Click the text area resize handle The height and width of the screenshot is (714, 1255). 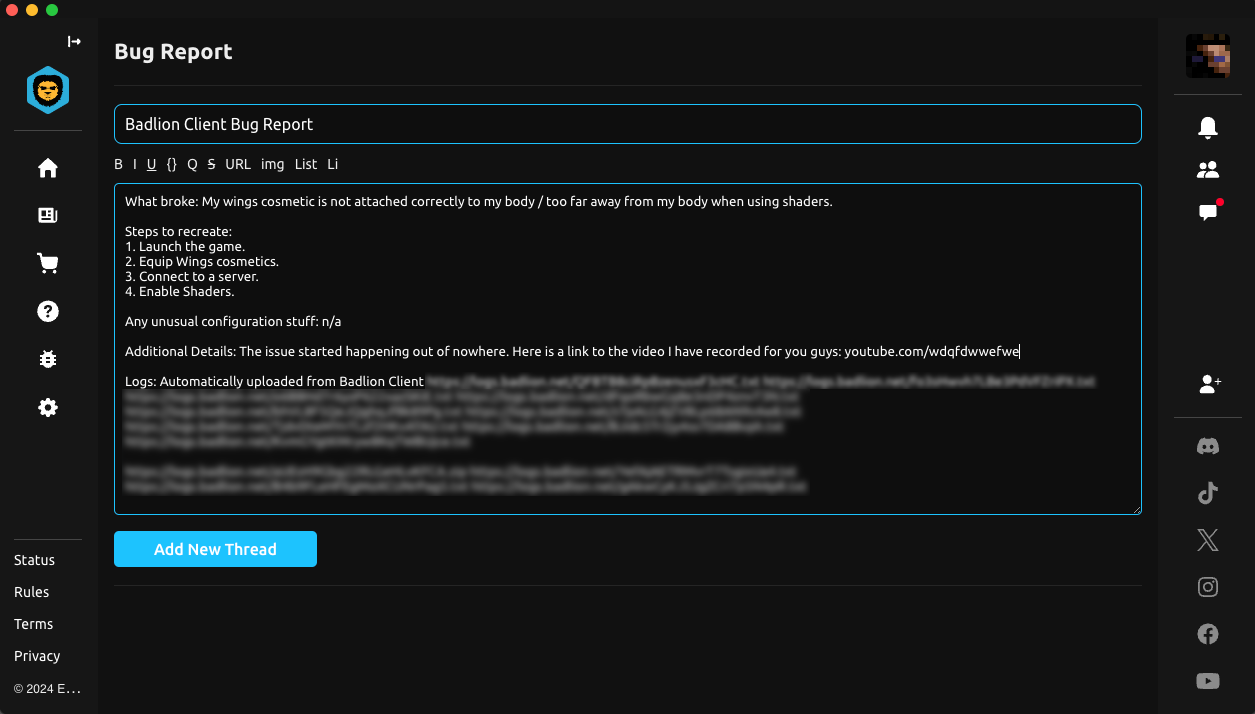1136,509
